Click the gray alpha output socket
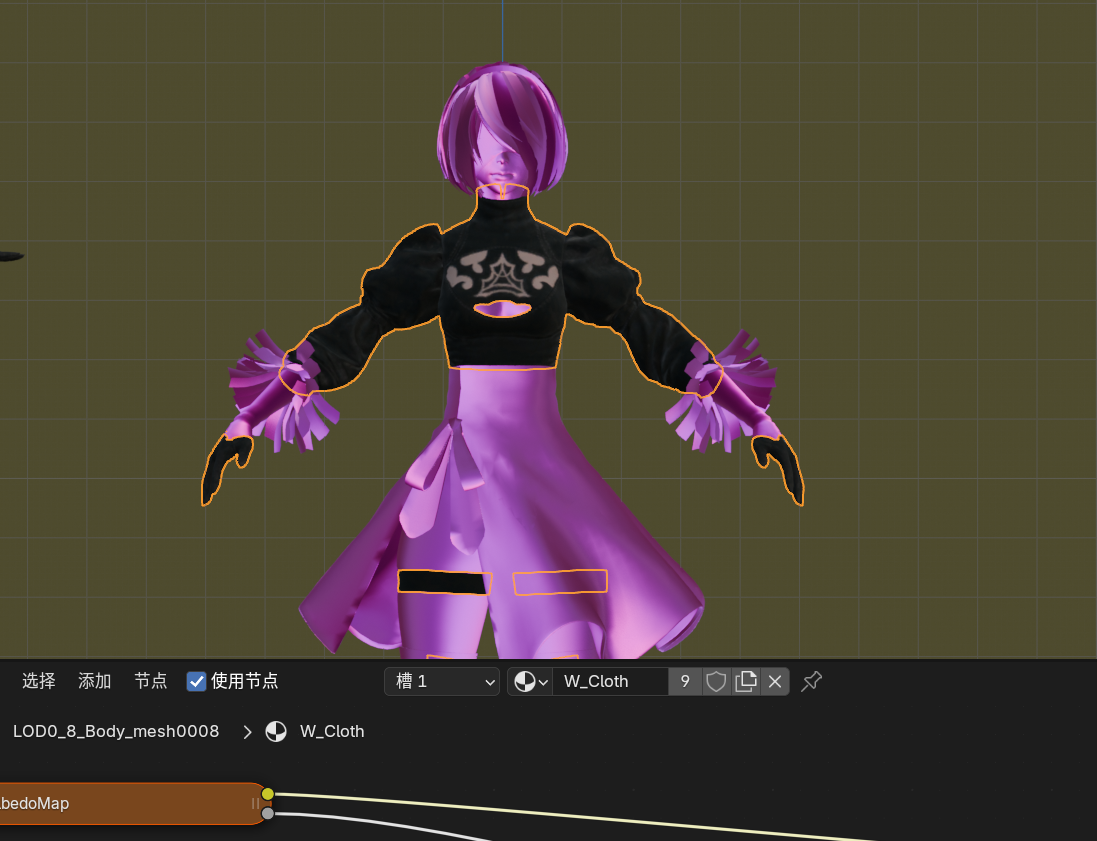1097x841 pixels. (x=268, y=814)
